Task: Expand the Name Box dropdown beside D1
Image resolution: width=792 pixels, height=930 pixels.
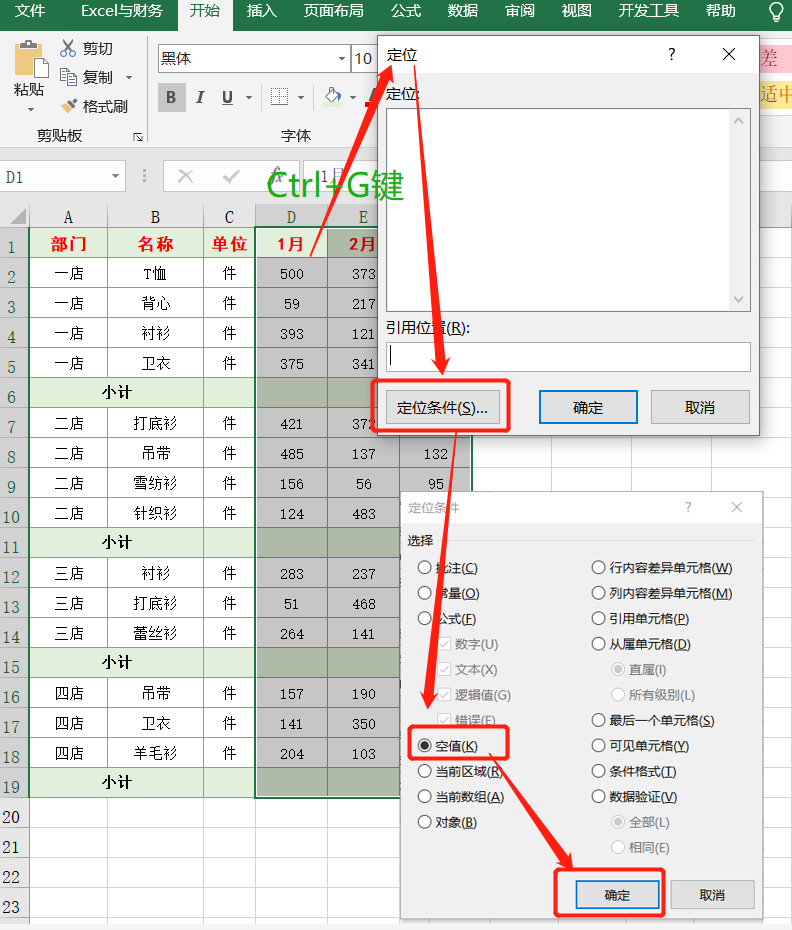Action: 116,177
